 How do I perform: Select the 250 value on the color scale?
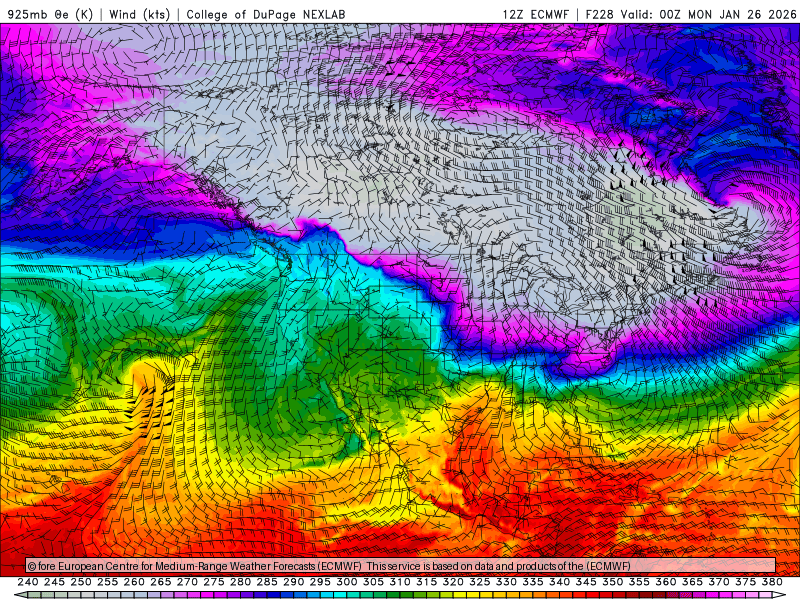coord(81,582)
